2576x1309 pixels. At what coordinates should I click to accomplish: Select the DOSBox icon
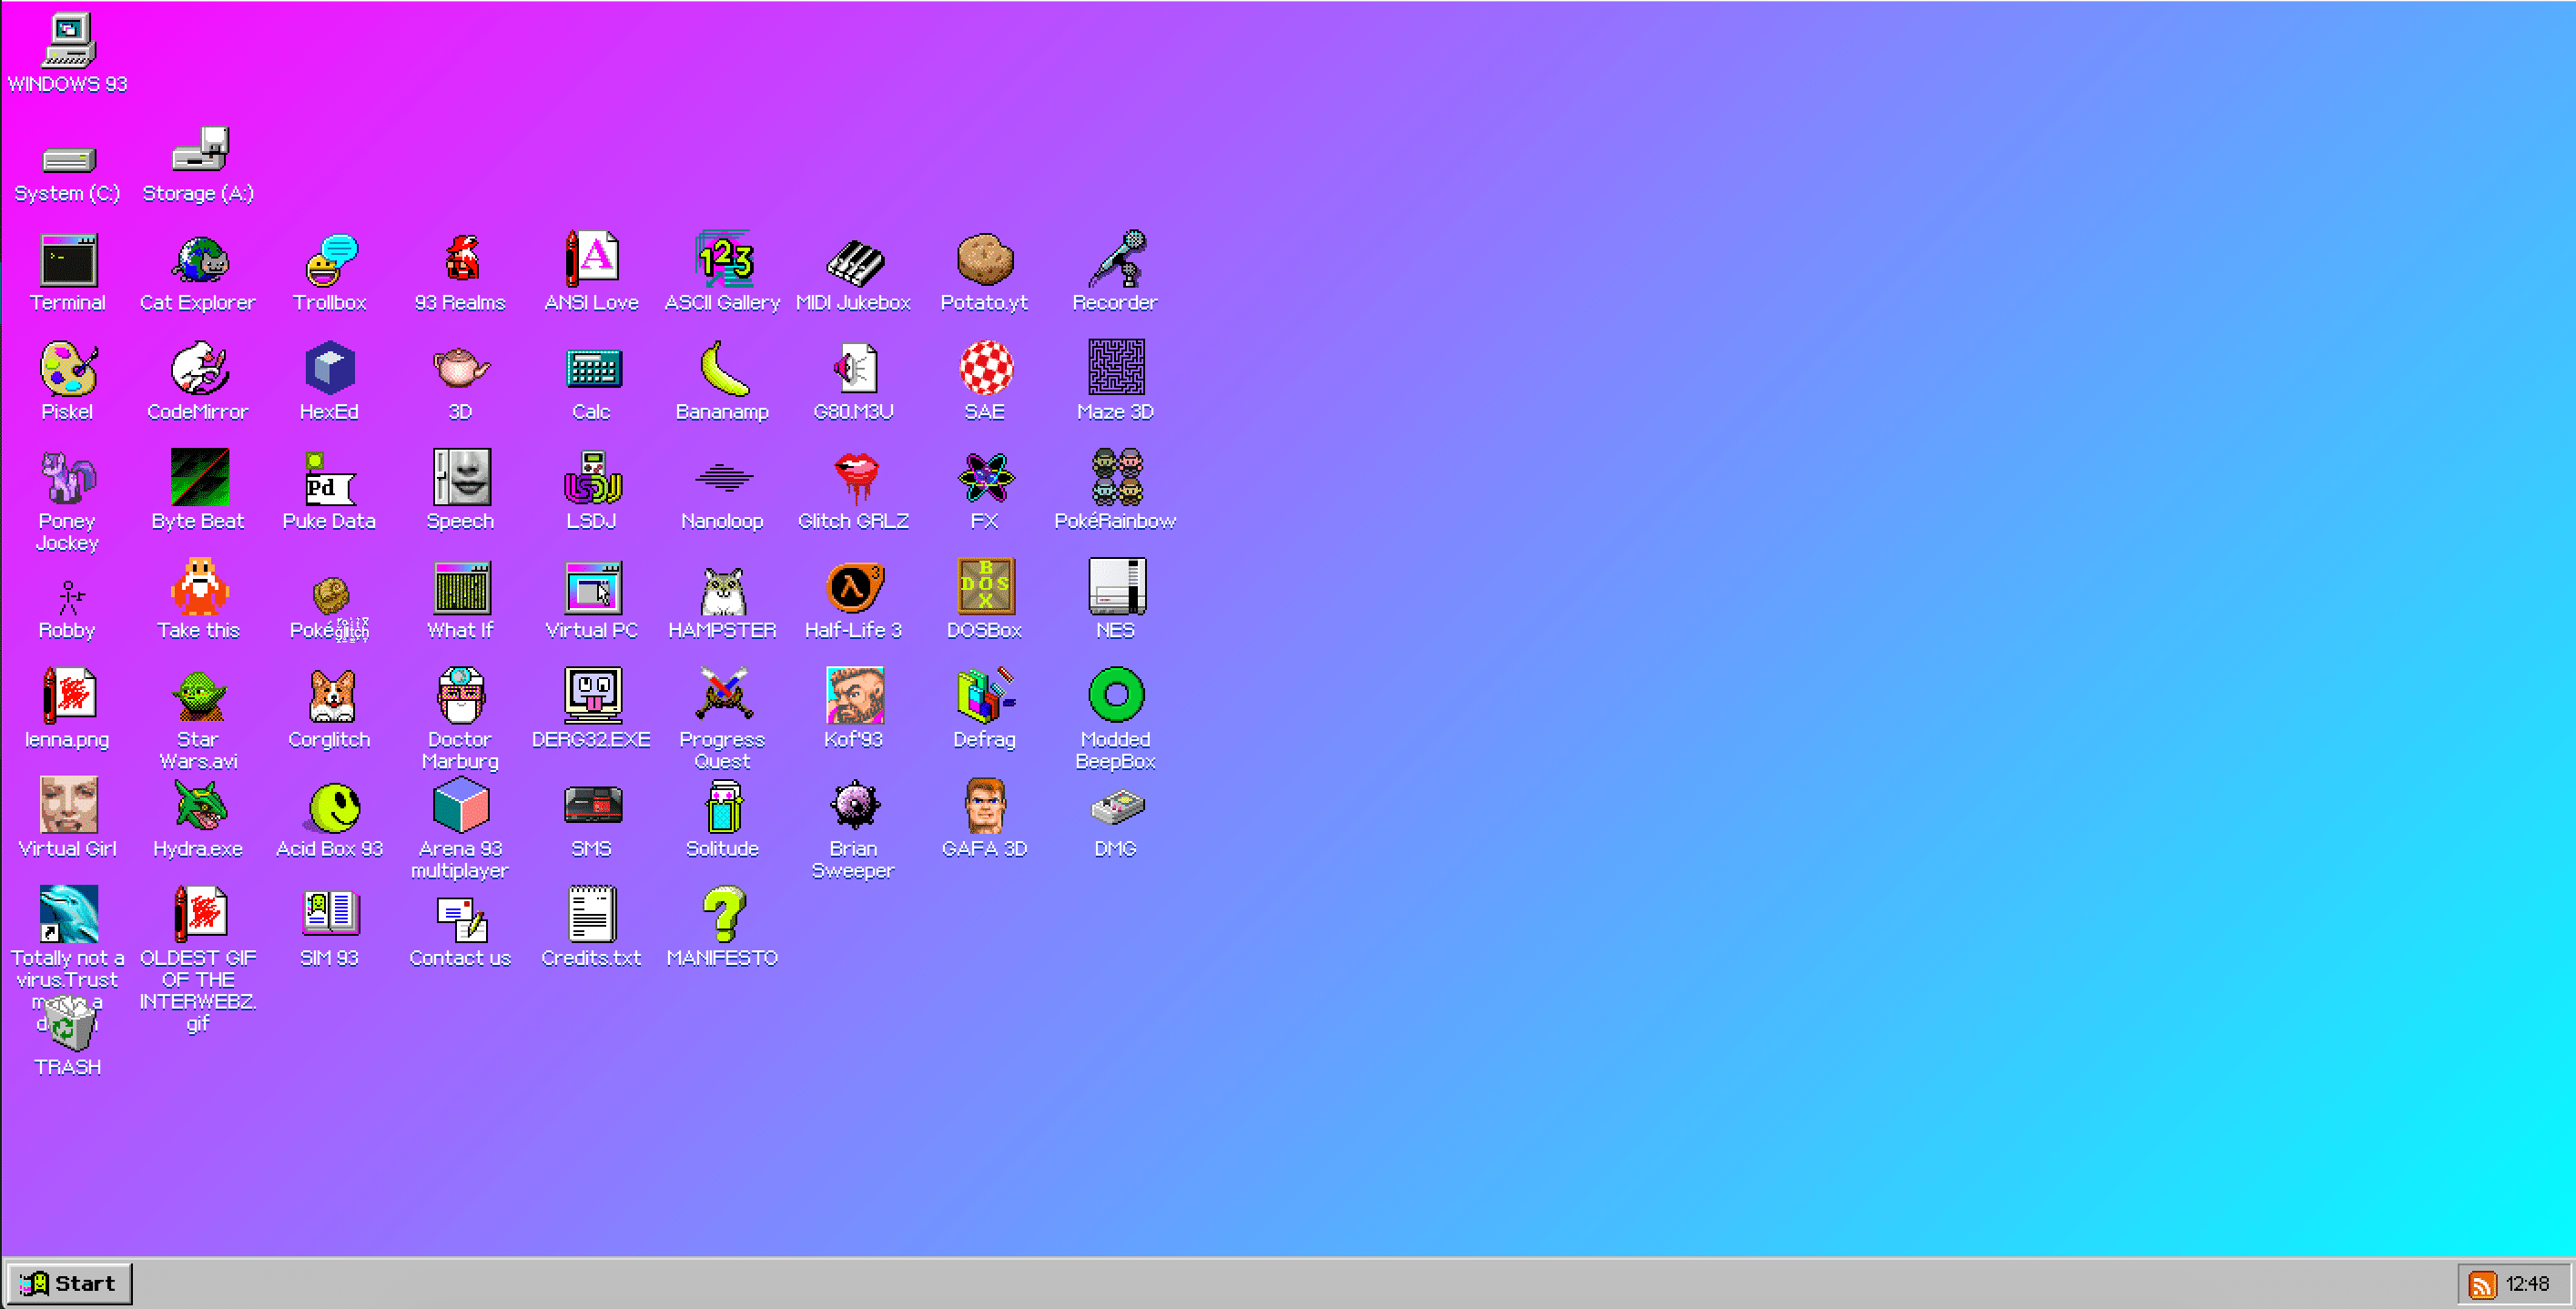pos(984,588)
